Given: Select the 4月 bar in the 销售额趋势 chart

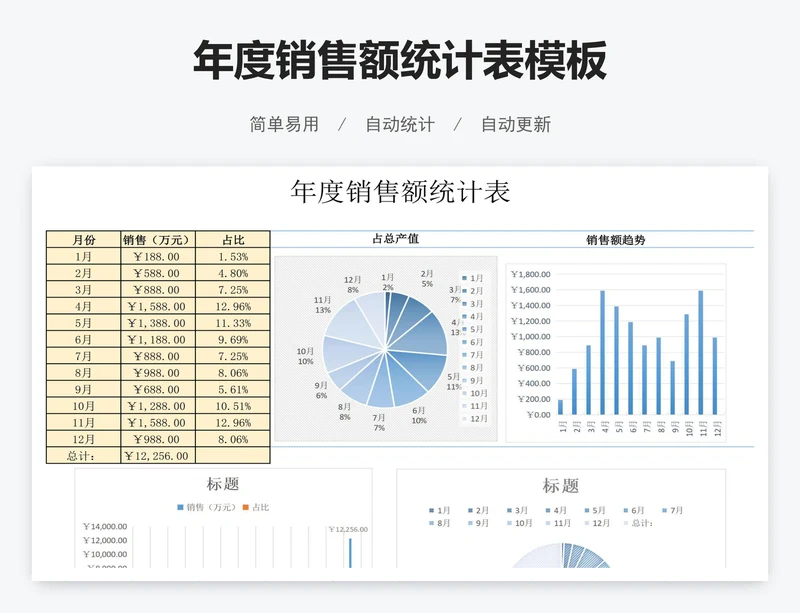Looking at the screenshot, I should tap(603, 352).
